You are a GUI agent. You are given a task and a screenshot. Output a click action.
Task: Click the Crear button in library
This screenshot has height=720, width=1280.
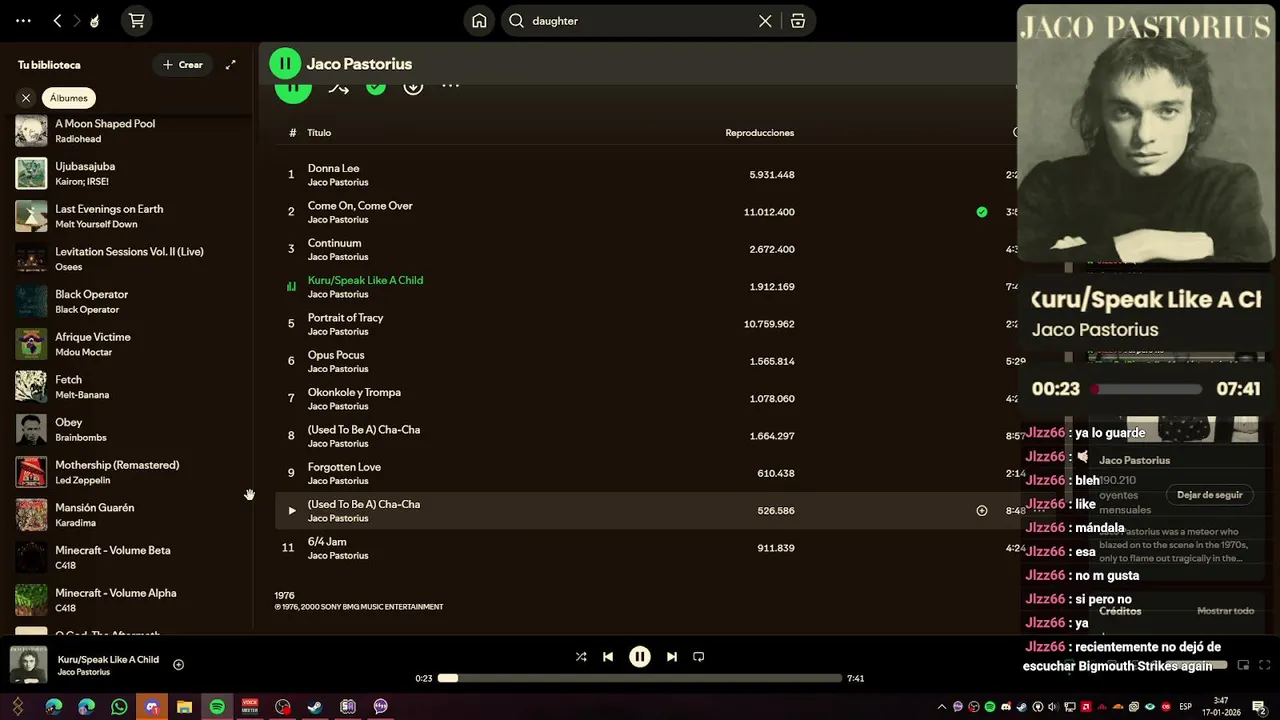point(182,65)
